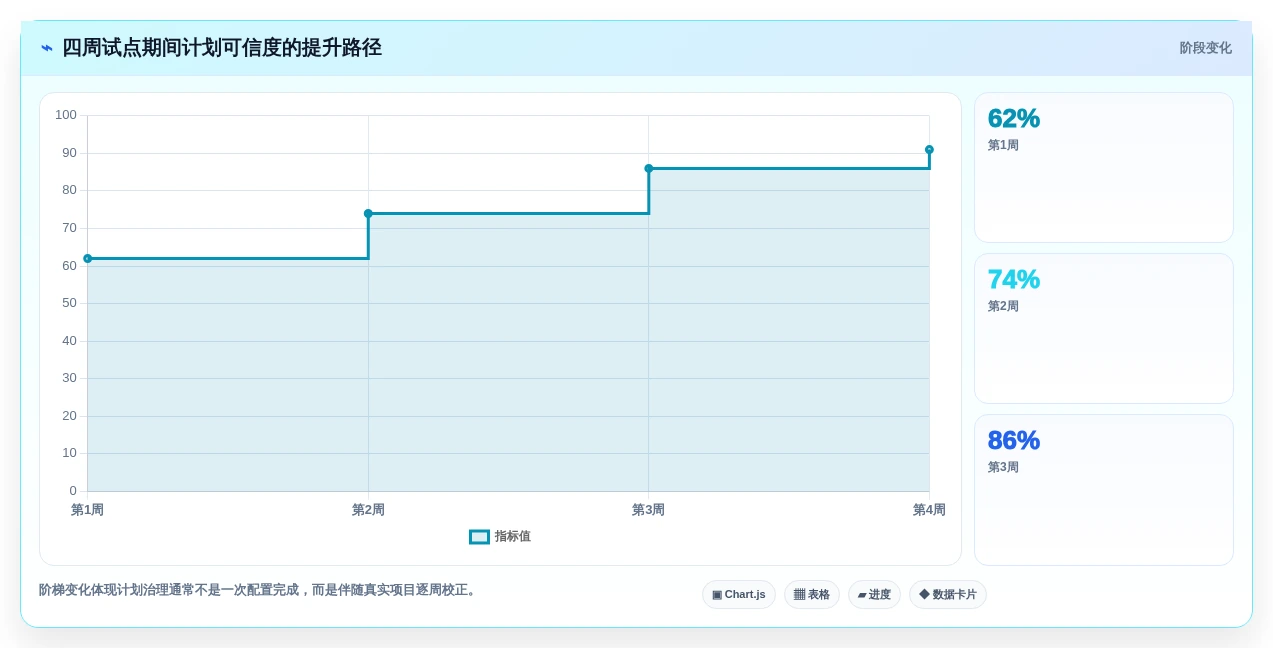Click the 第3周 x-axis label
This screenshot has width=1273, height=648.
pyautogui.click(x=649, y=510)
